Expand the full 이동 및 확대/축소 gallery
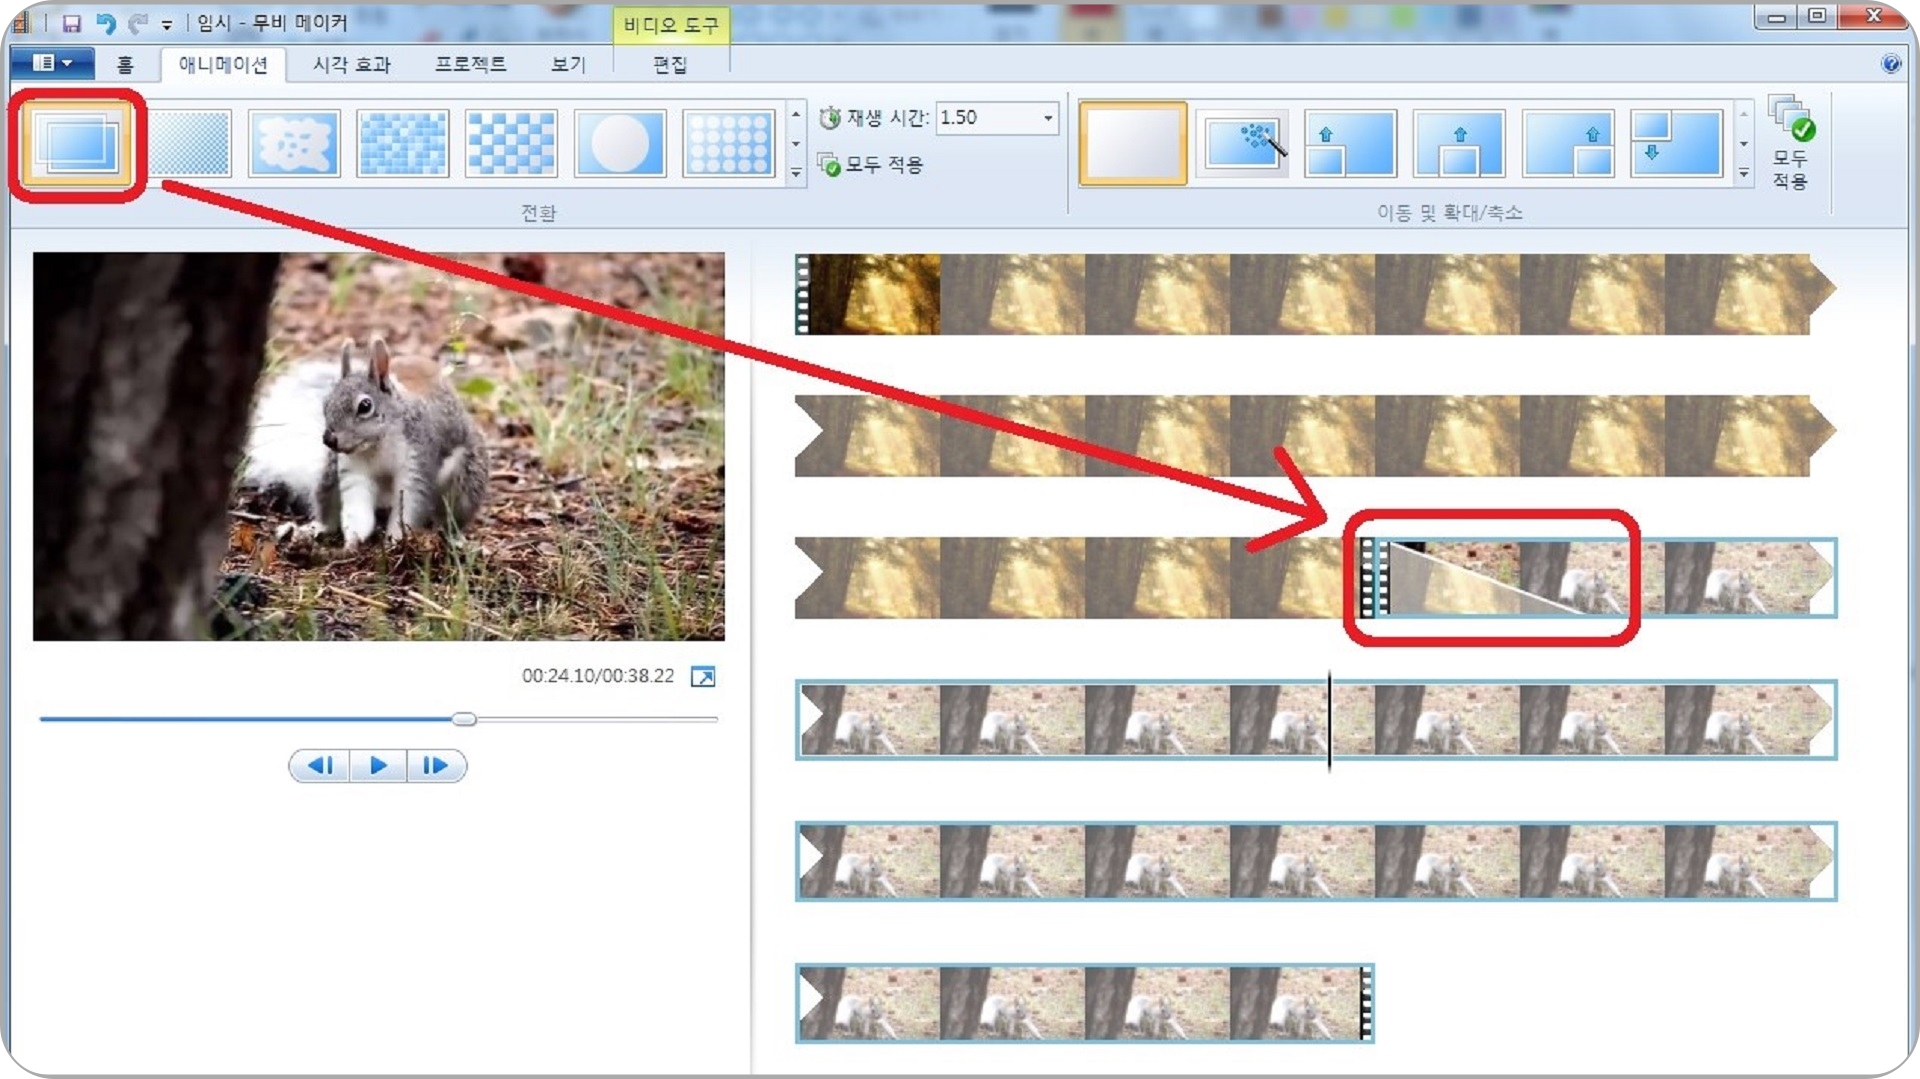Viewport: 1920px width, 1079px height. point(1744,173)
